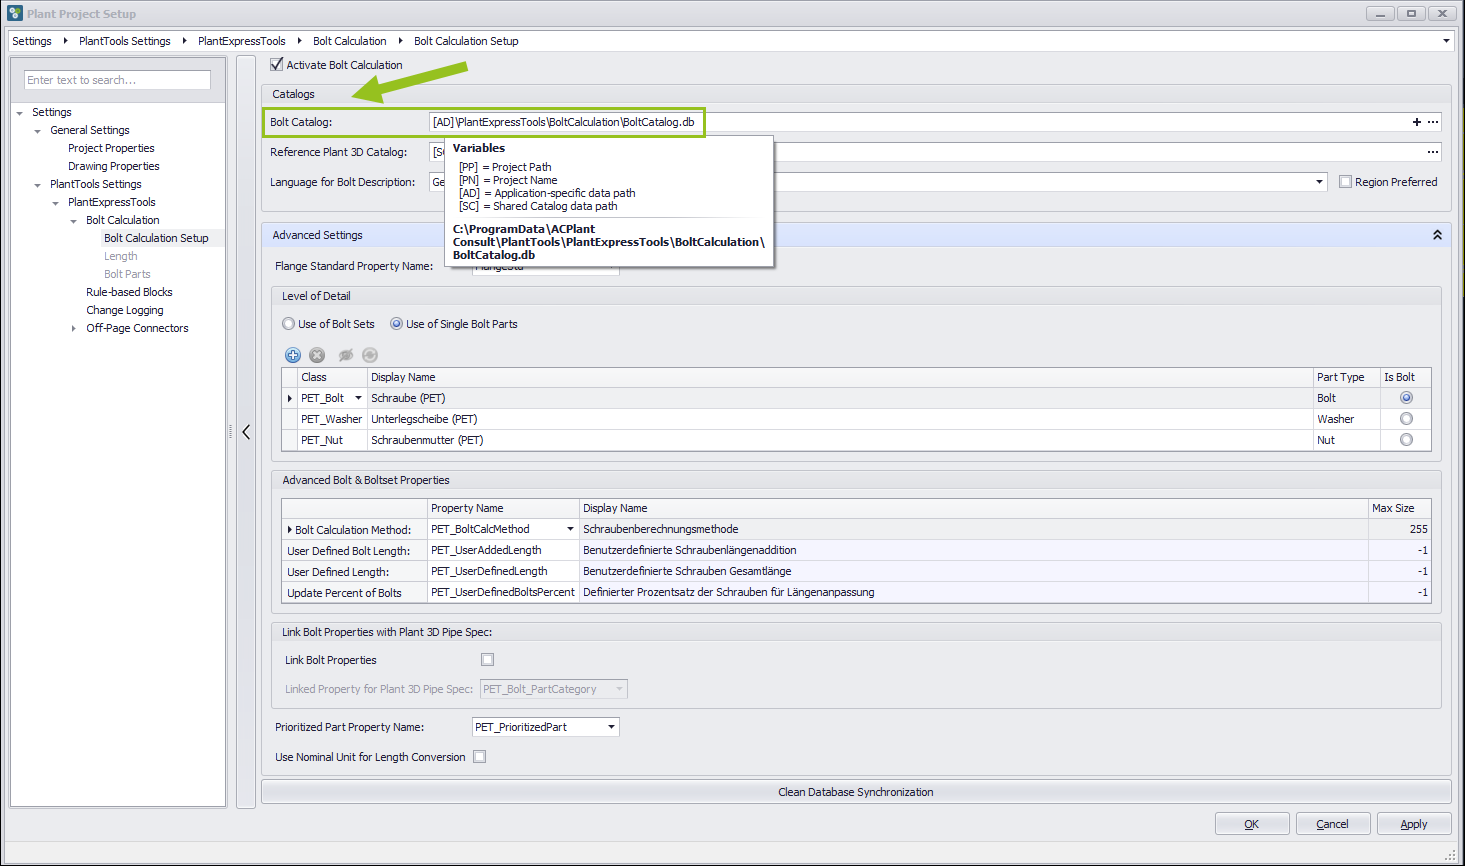Select the Length tree item
Viewport: 1465px width, 866px height.
click(121, 256)
